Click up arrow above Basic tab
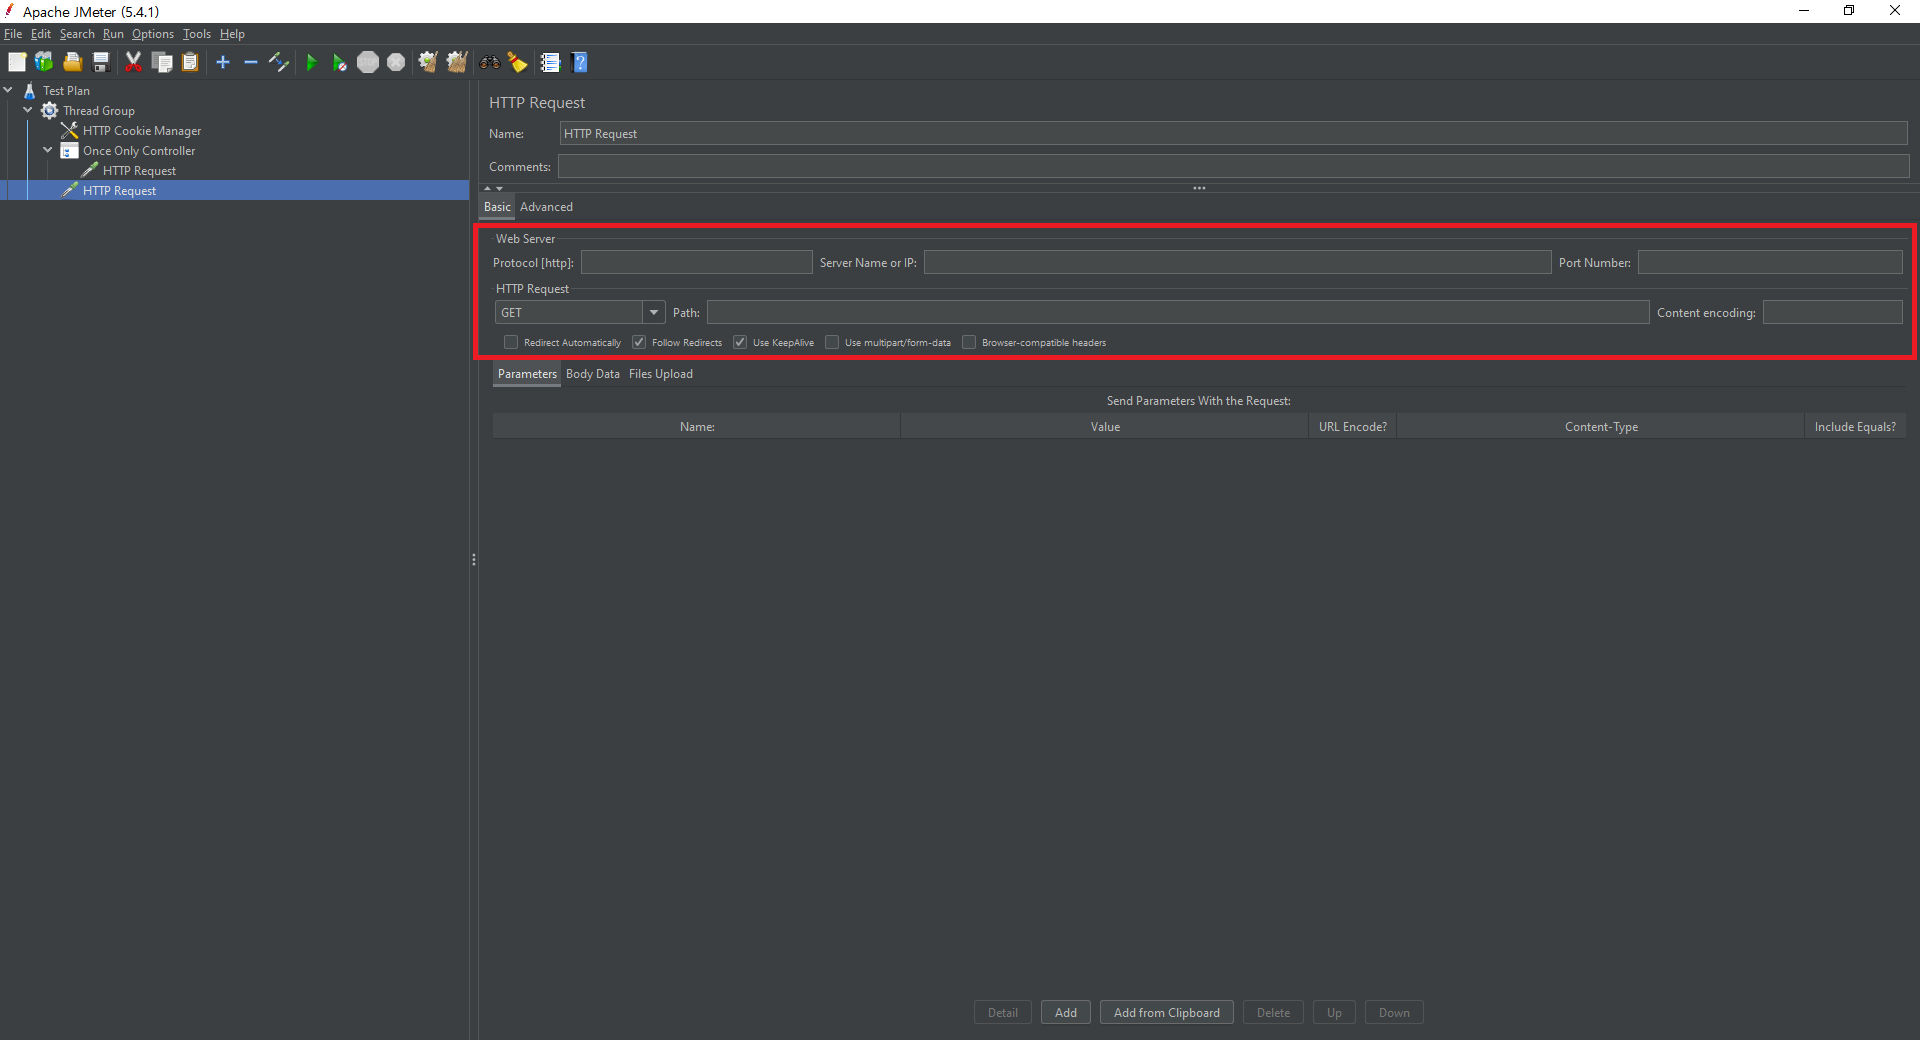The width and height of the screenshot is (1920, 1040). click(488, 188)
